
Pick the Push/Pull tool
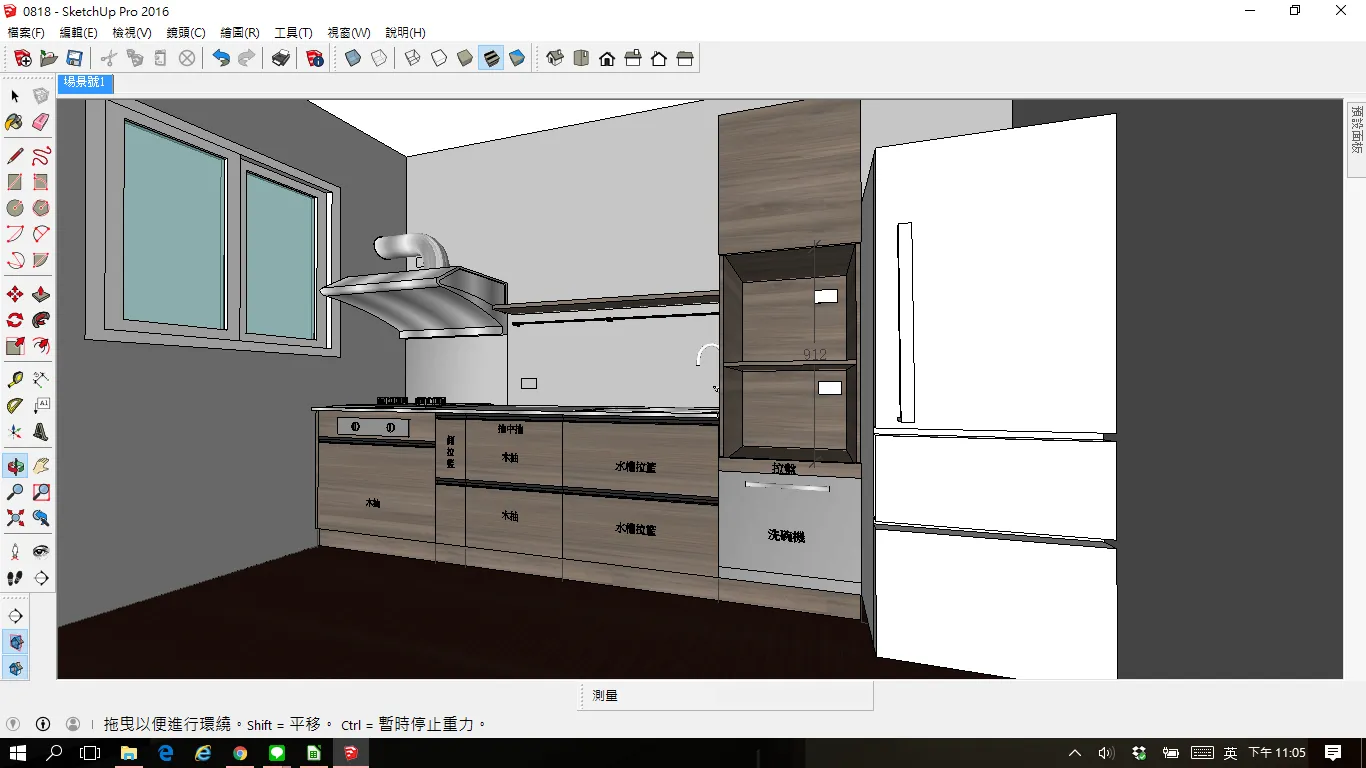click(x=40, y=295)
